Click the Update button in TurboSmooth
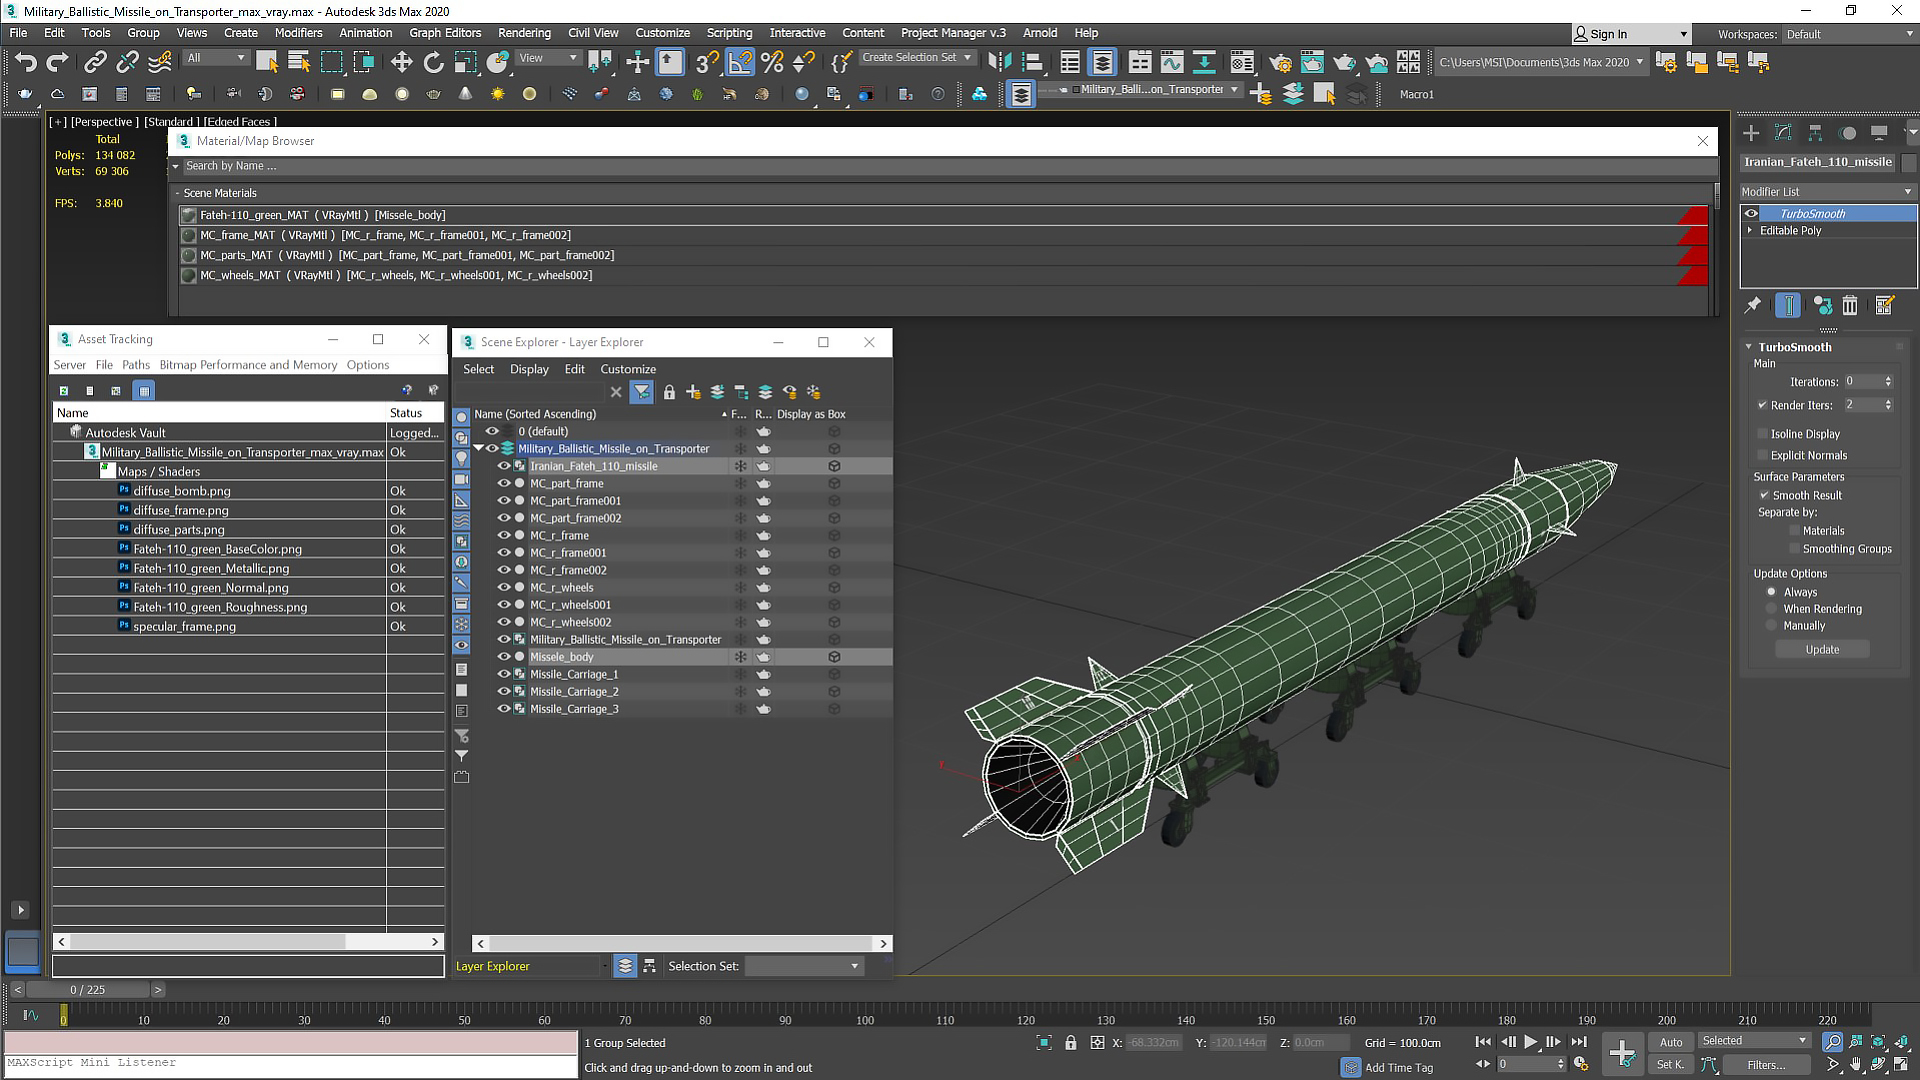This screenshot has width=1920, height=1080. pyautogui.click(x=1822, y=650)
